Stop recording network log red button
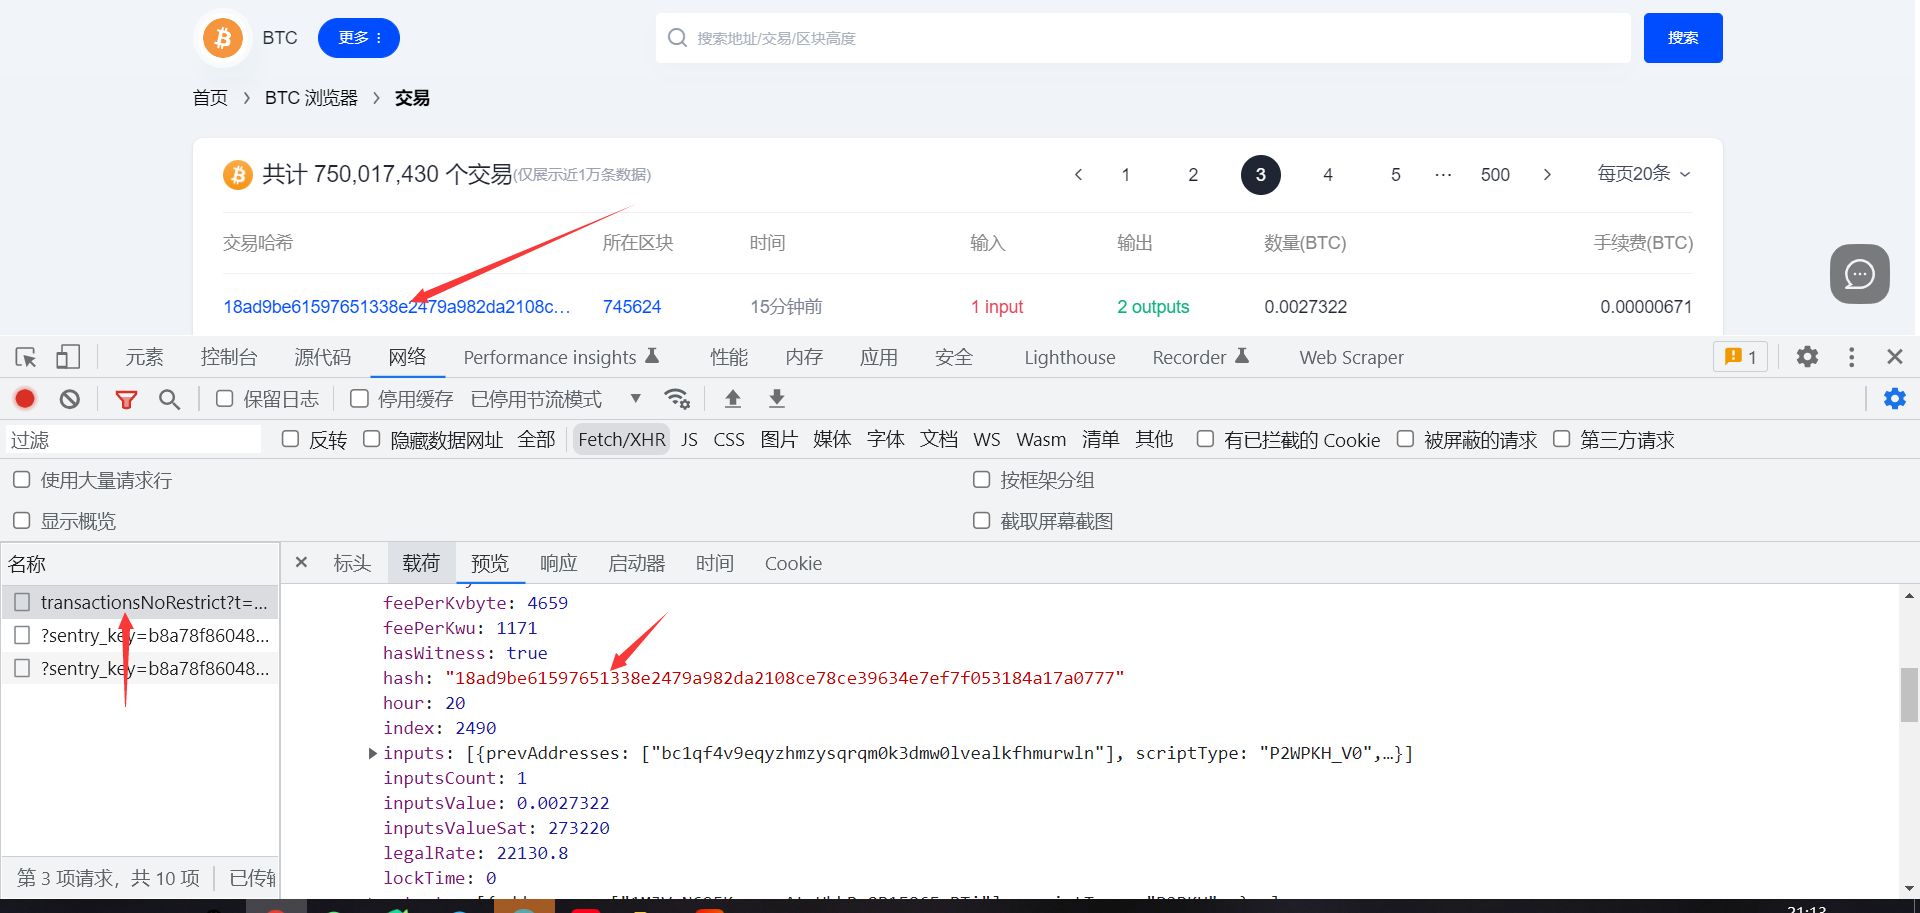The width and height of the screenshot is (1920, 913). [25, 399]
